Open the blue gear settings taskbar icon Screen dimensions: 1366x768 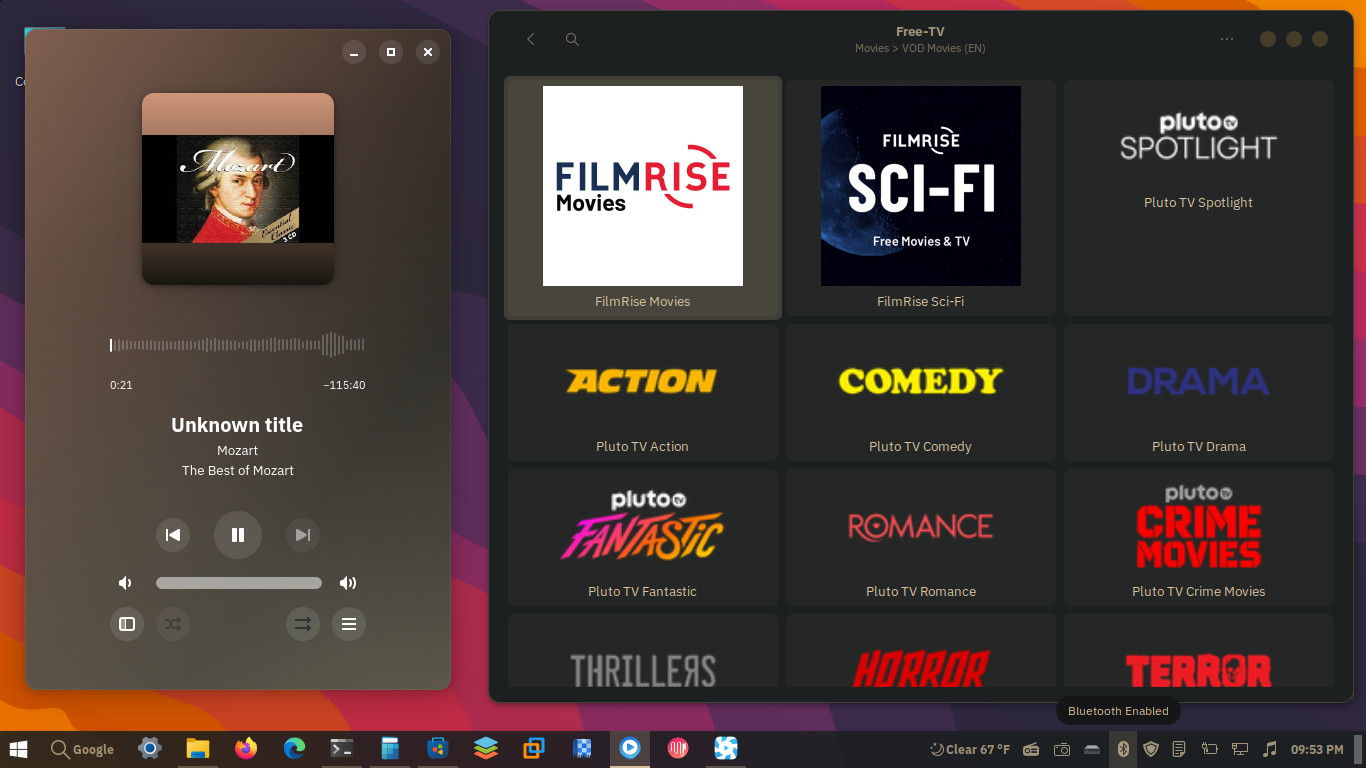[150, 748]
